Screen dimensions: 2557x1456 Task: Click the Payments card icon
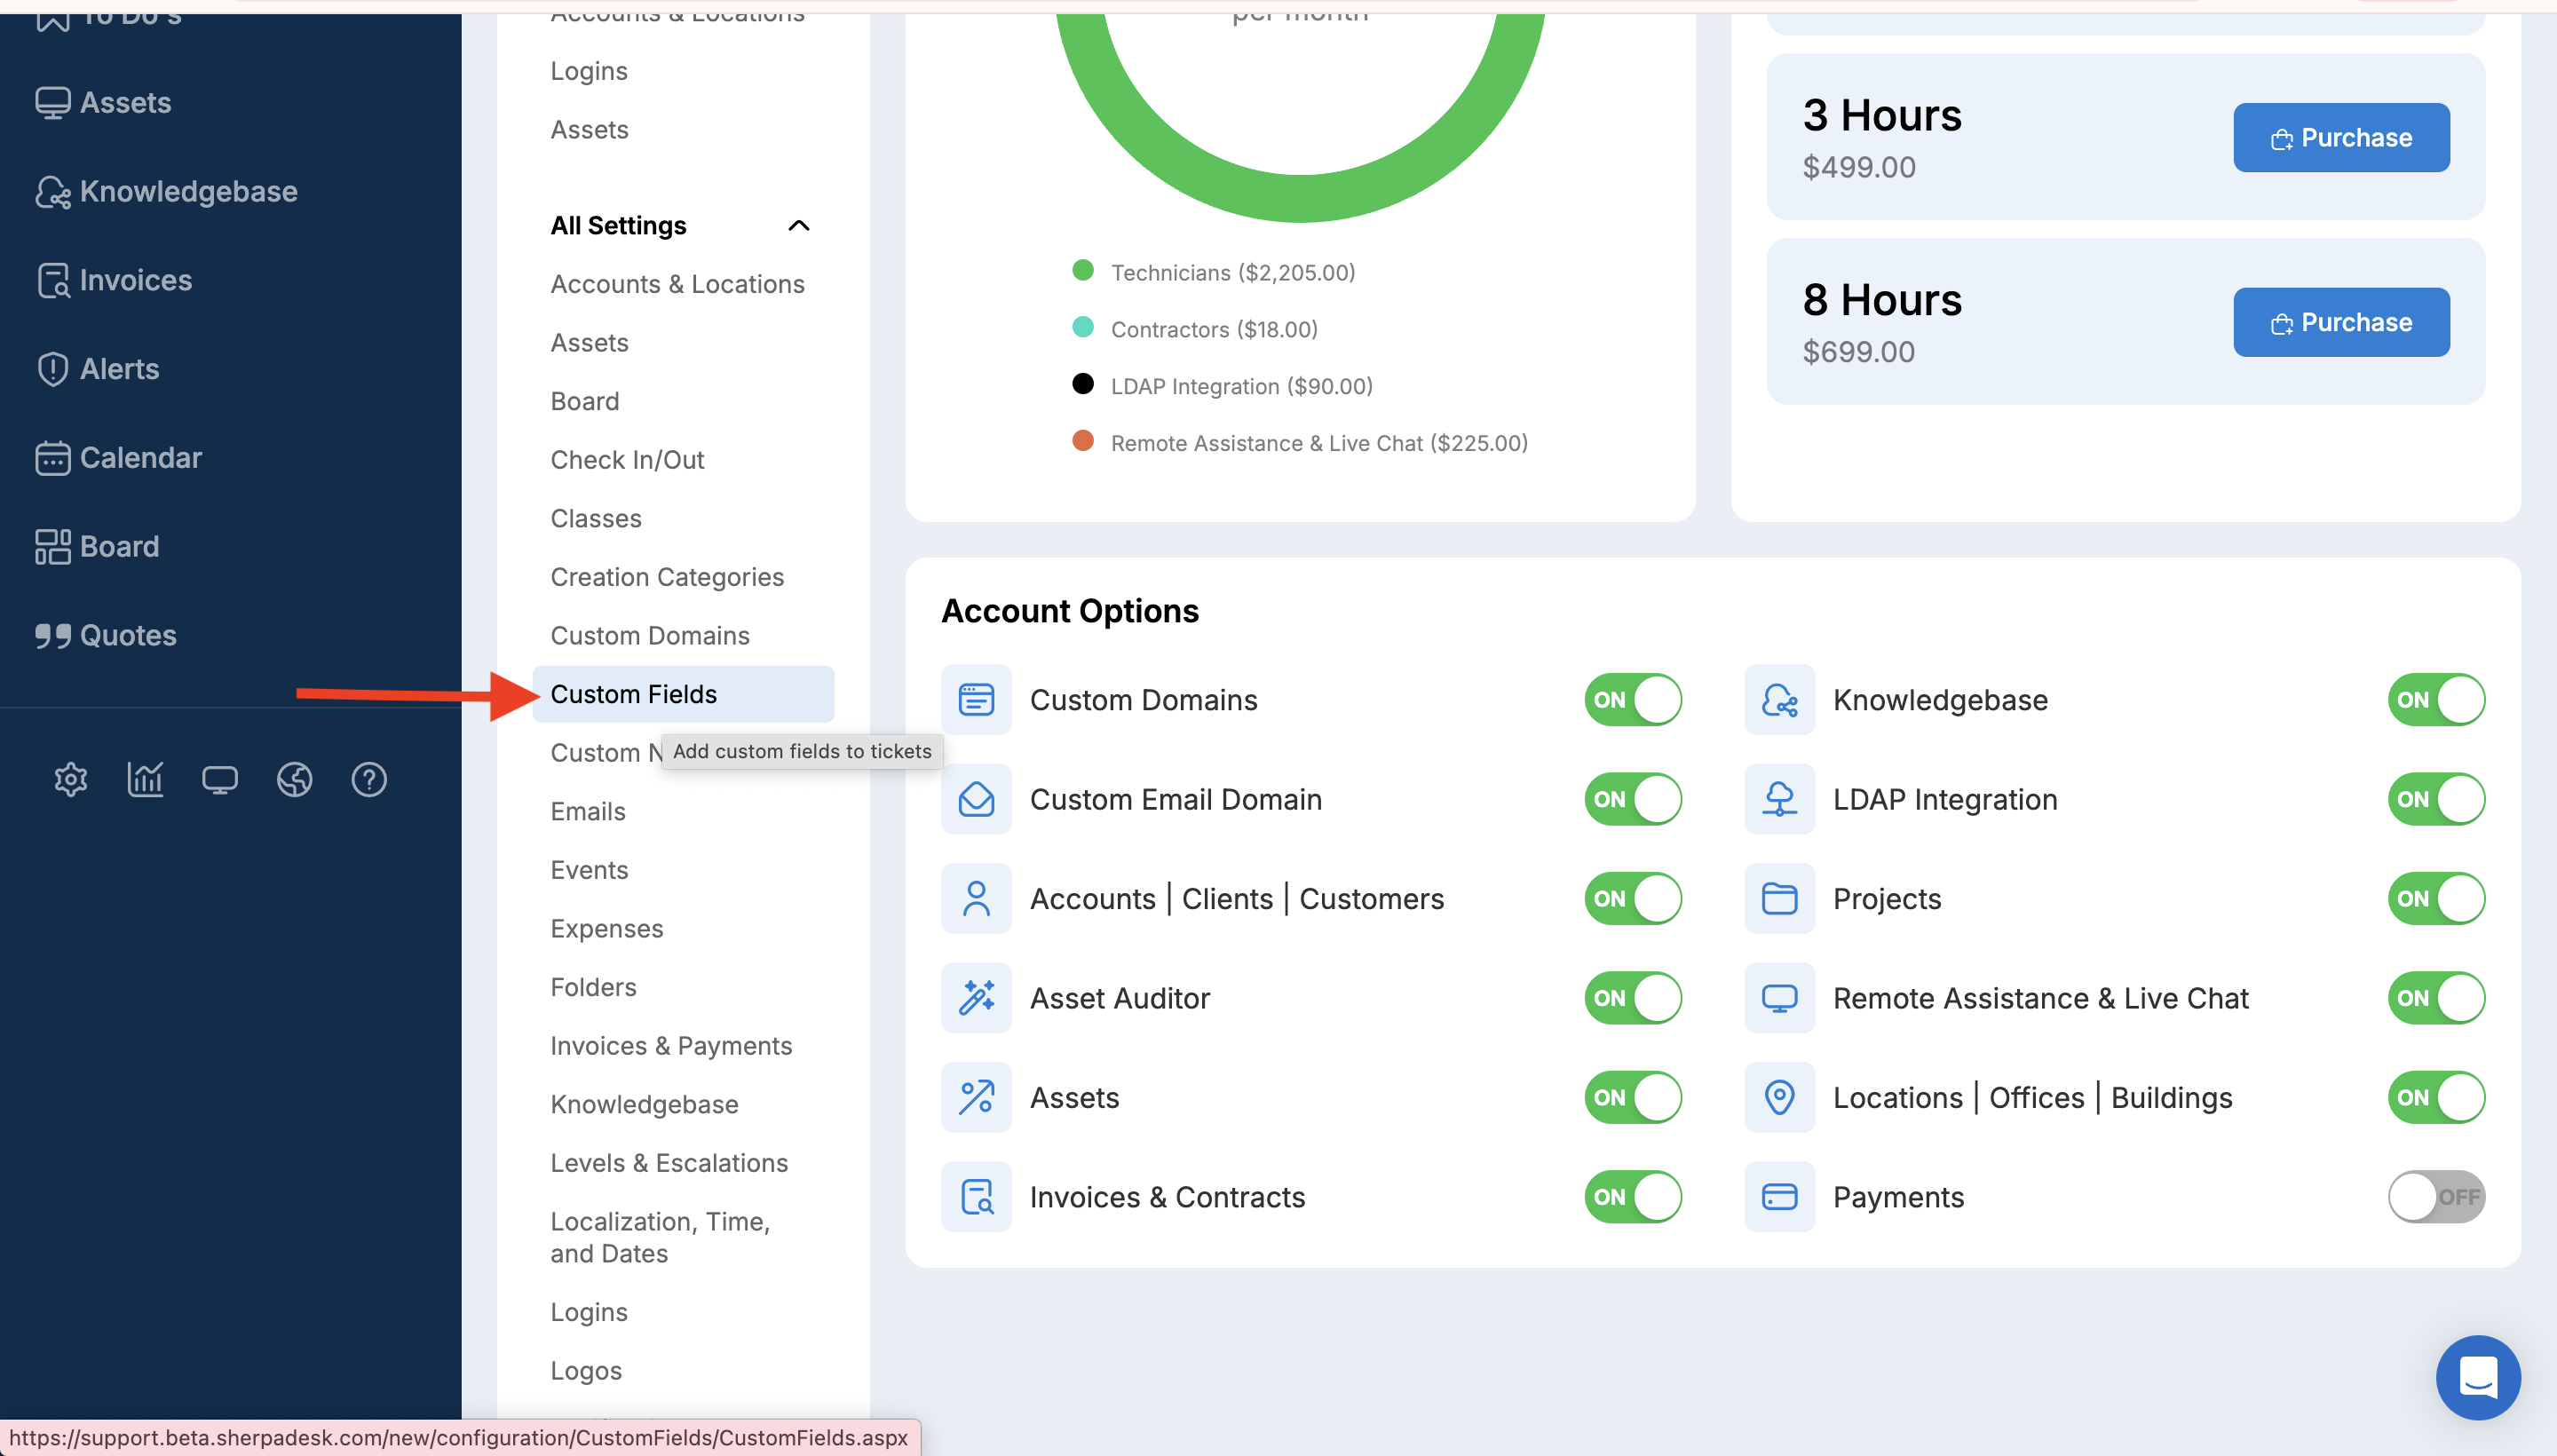[x=1779, y=1197]
